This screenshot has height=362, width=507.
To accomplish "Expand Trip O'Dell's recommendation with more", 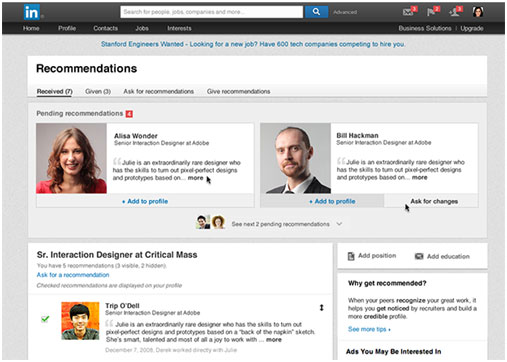I will point(274,340).
